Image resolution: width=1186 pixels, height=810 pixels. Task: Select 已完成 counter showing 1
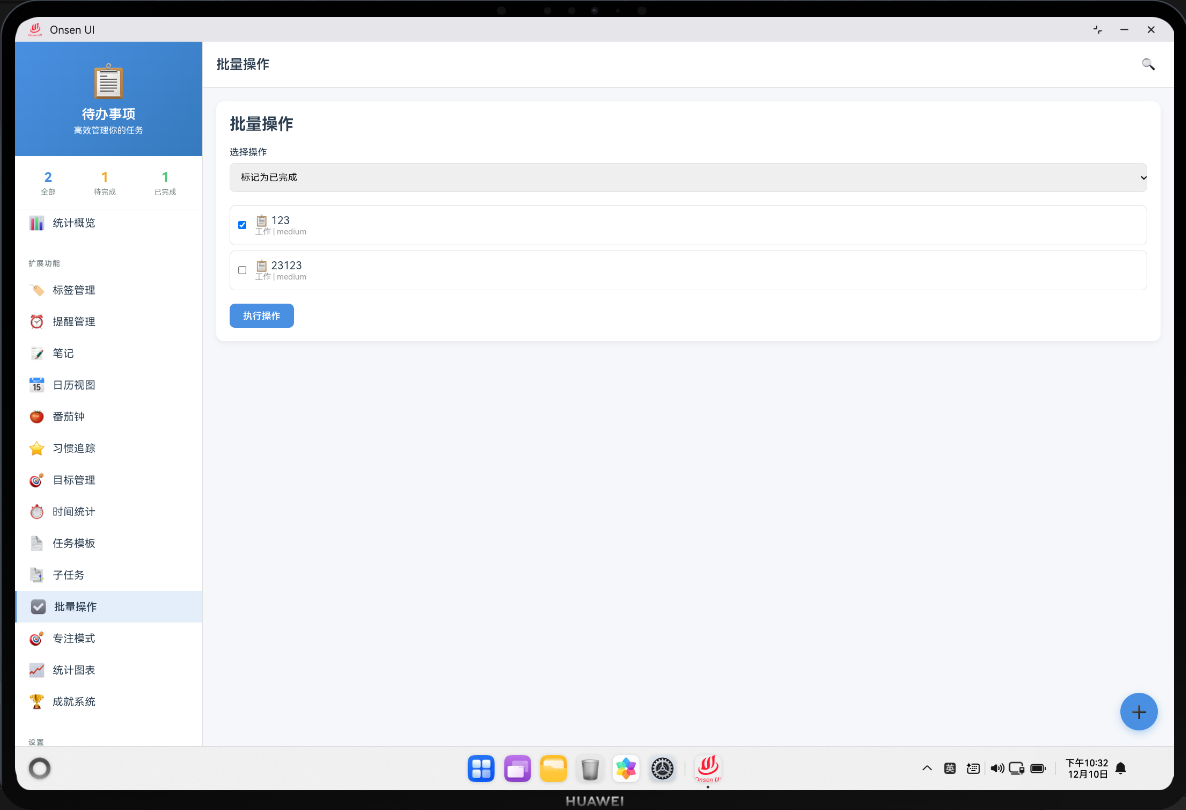coord(165,182)
